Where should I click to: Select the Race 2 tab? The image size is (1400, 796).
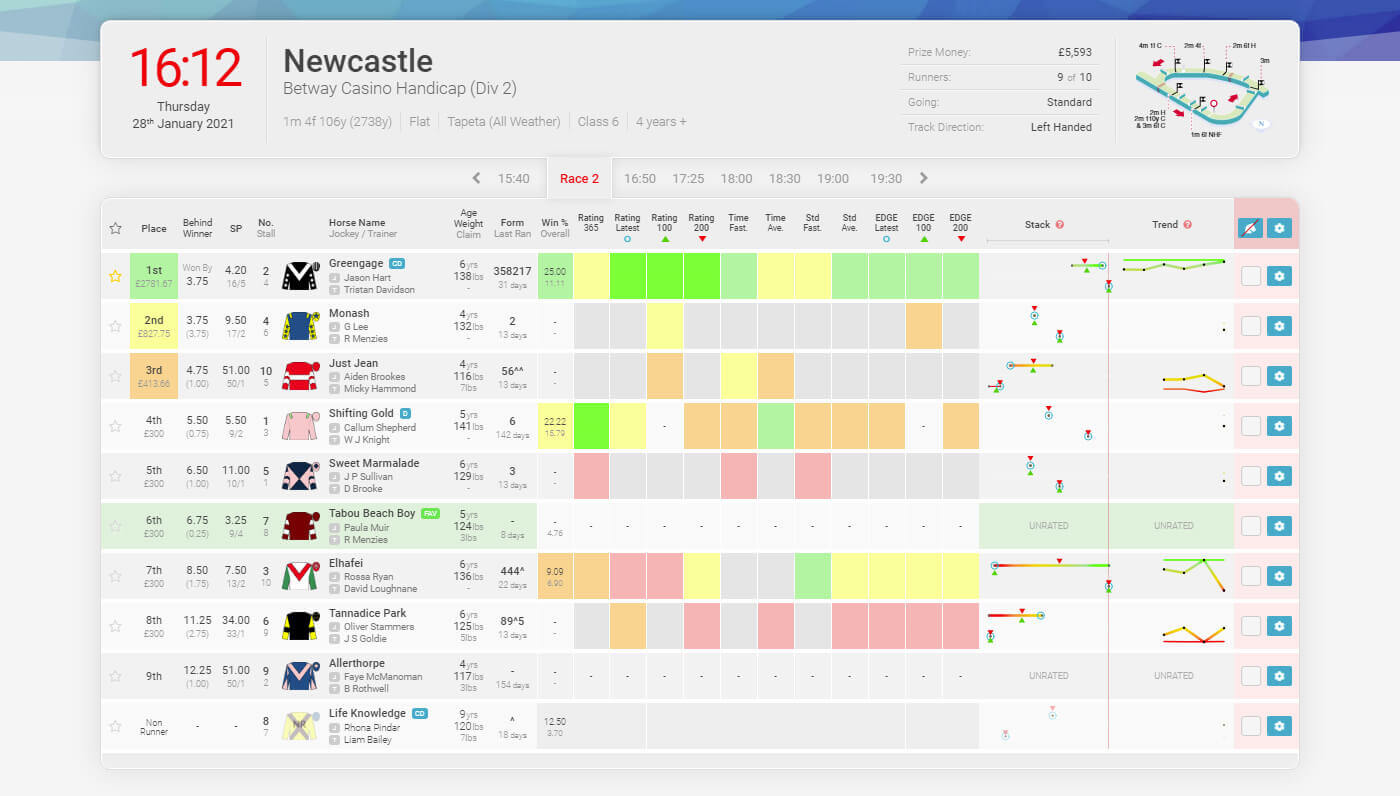click(x=580, y=178)
